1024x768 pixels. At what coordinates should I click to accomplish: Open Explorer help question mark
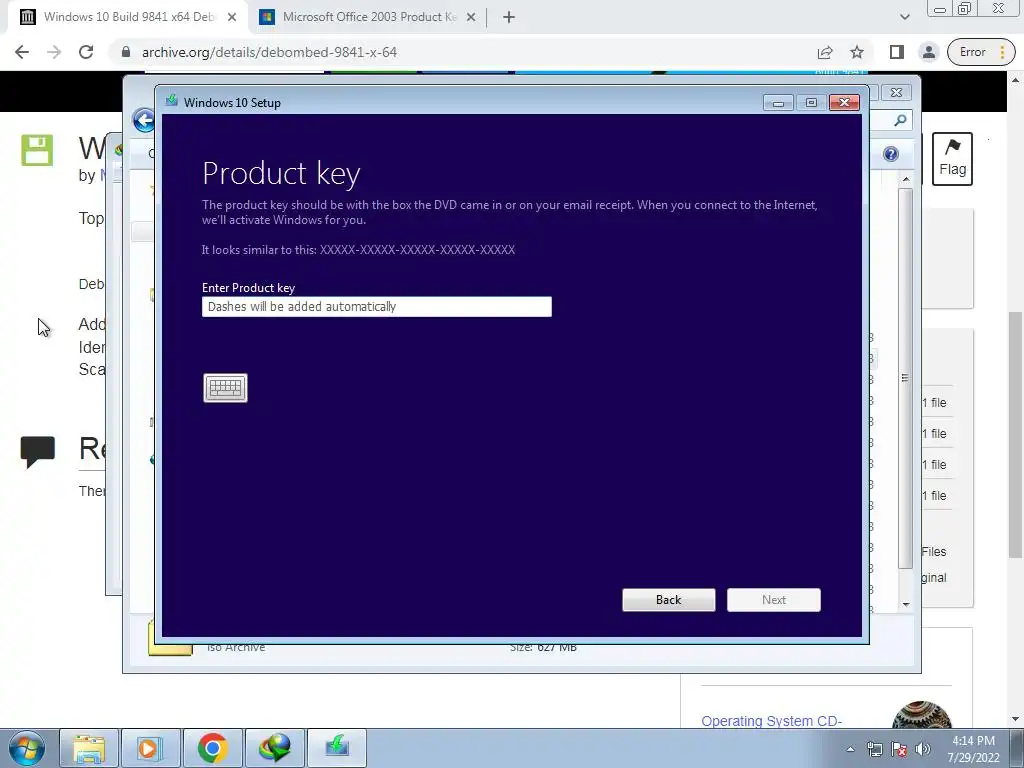[891, 154]
